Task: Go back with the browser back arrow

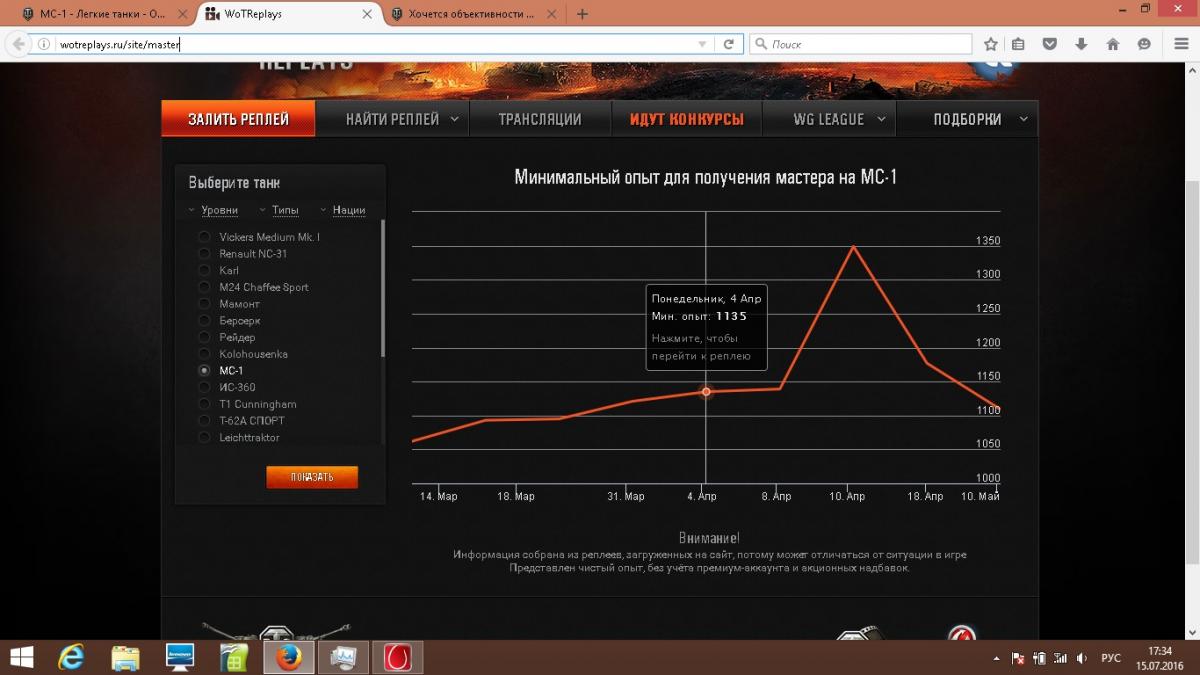Action: pyautogui.click(x=19, y=44)
